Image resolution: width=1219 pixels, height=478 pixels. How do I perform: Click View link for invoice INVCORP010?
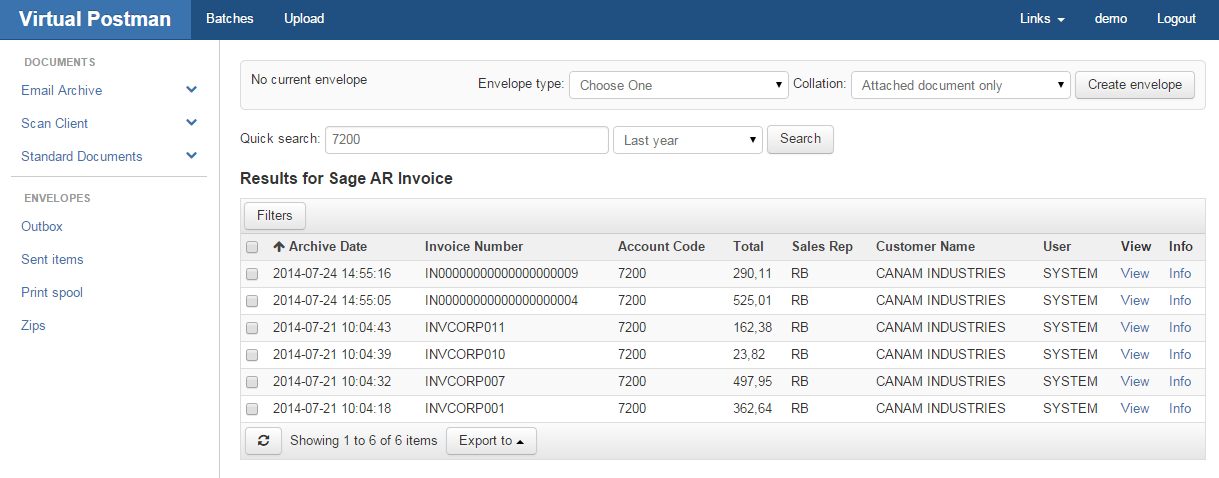coord(1135,355)
